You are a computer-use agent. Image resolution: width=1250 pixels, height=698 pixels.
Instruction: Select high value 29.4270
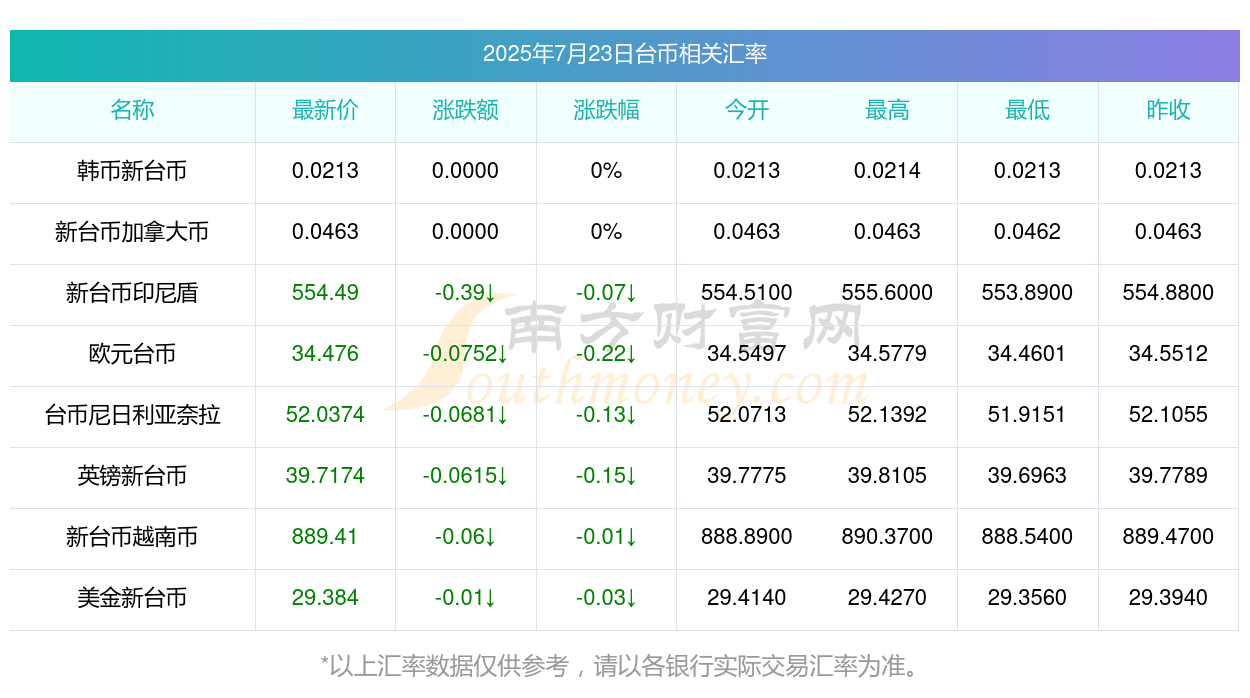click(887, 598)
